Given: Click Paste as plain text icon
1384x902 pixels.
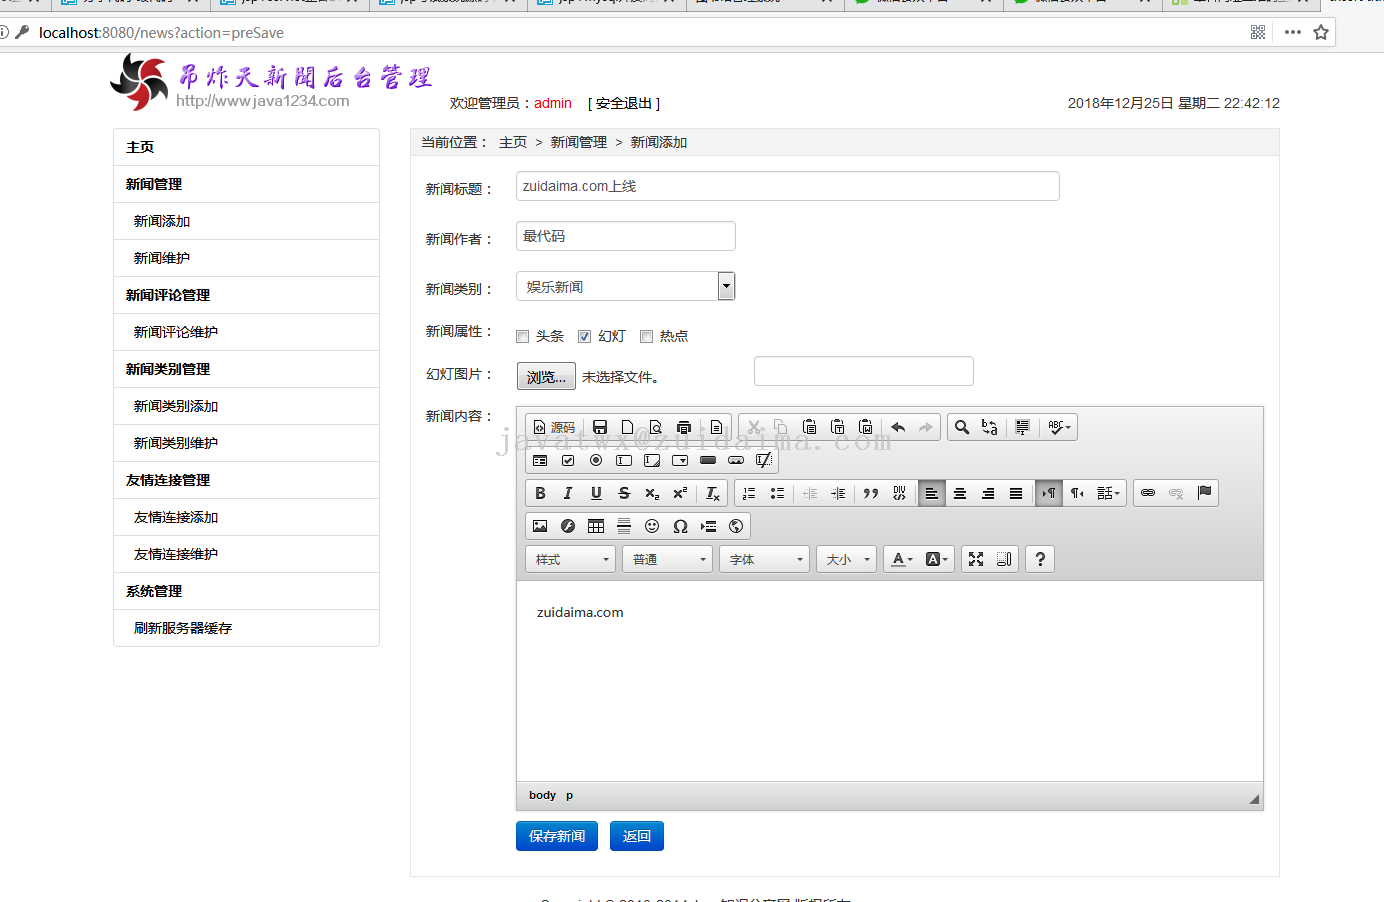Looking at the screenshot, I should tap(838, 427).
